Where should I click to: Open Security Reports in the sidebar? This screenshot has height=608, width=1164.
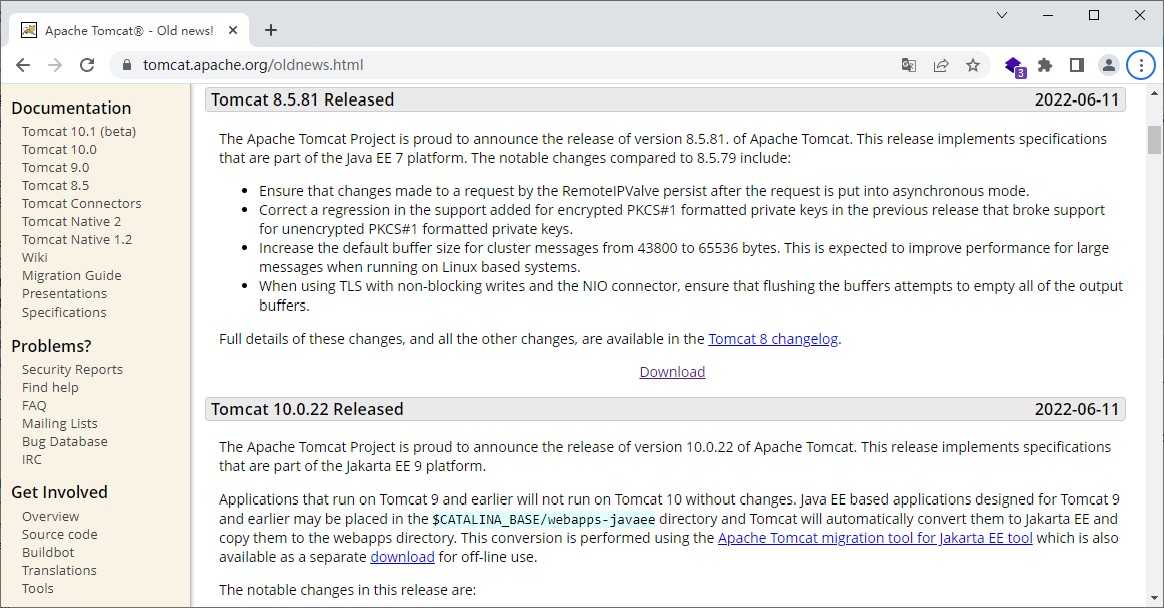(x=72, y=369)
